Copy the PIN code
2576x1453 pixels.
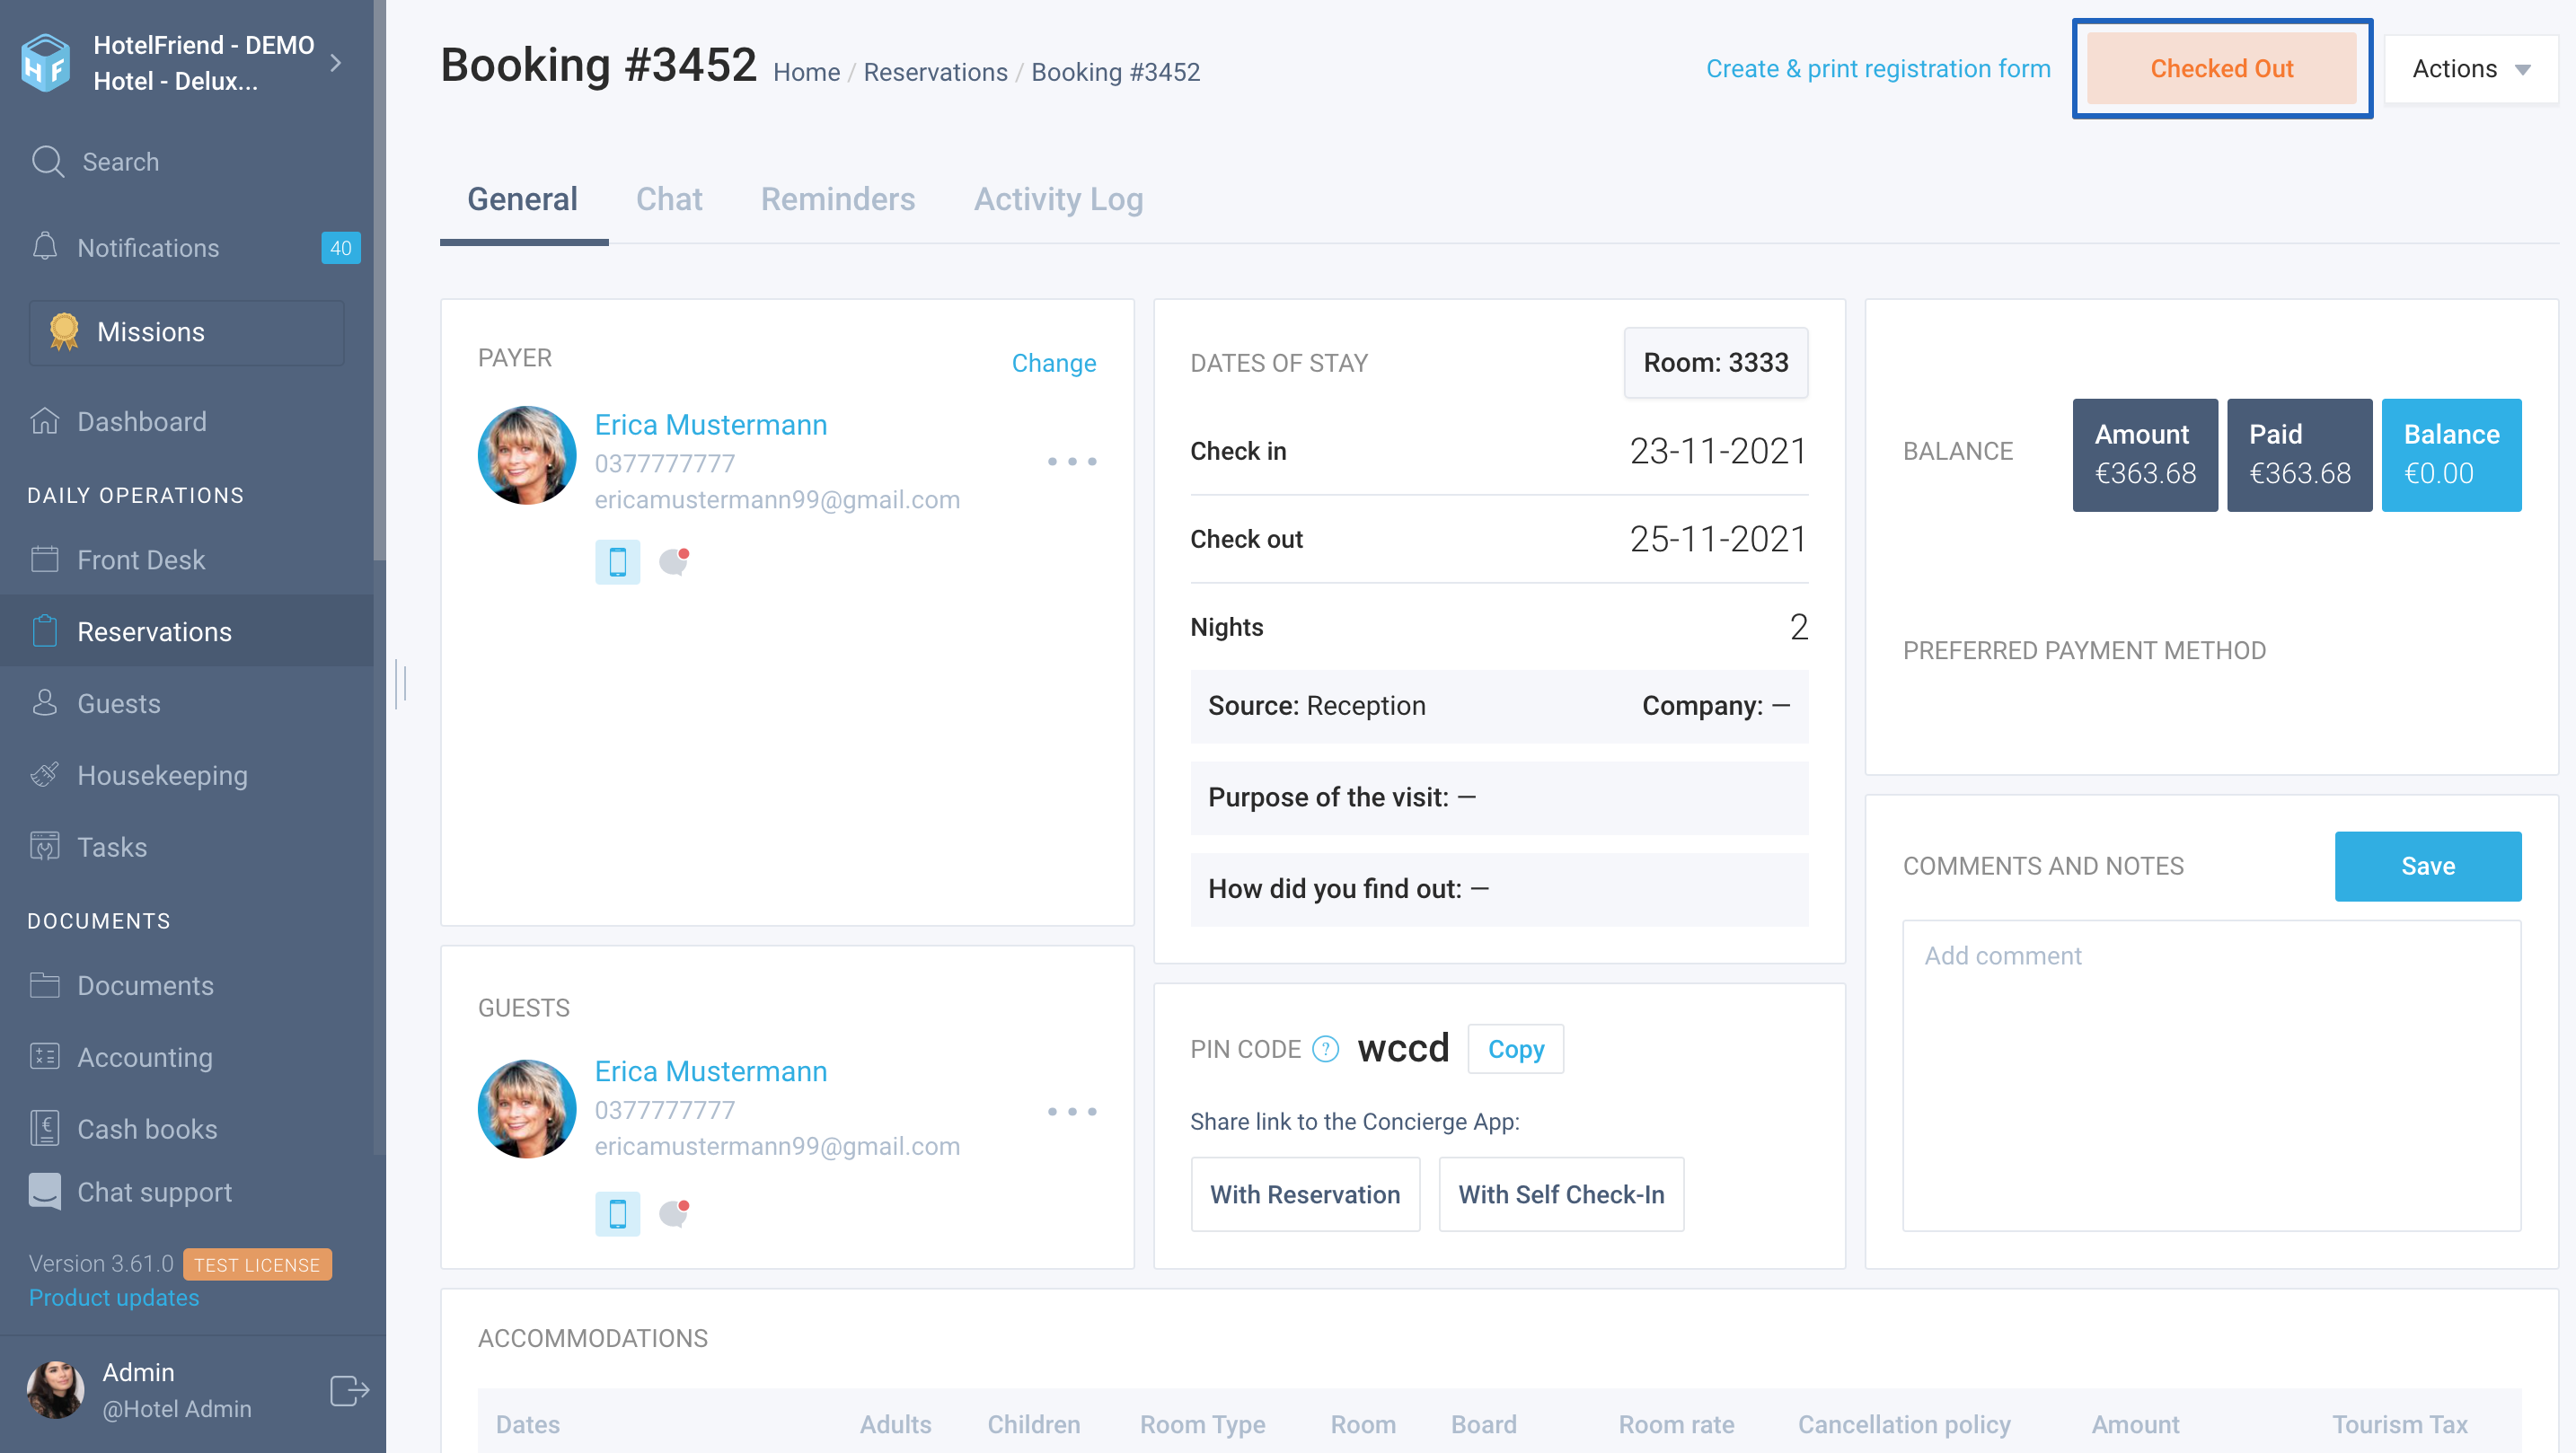pyautogui.click(x=1515, y=1049)
